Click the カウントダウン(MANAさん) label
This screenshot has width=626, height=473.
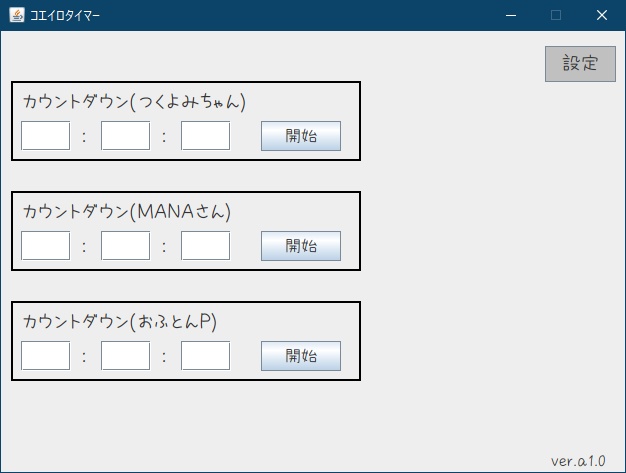[x=127, y=212]
